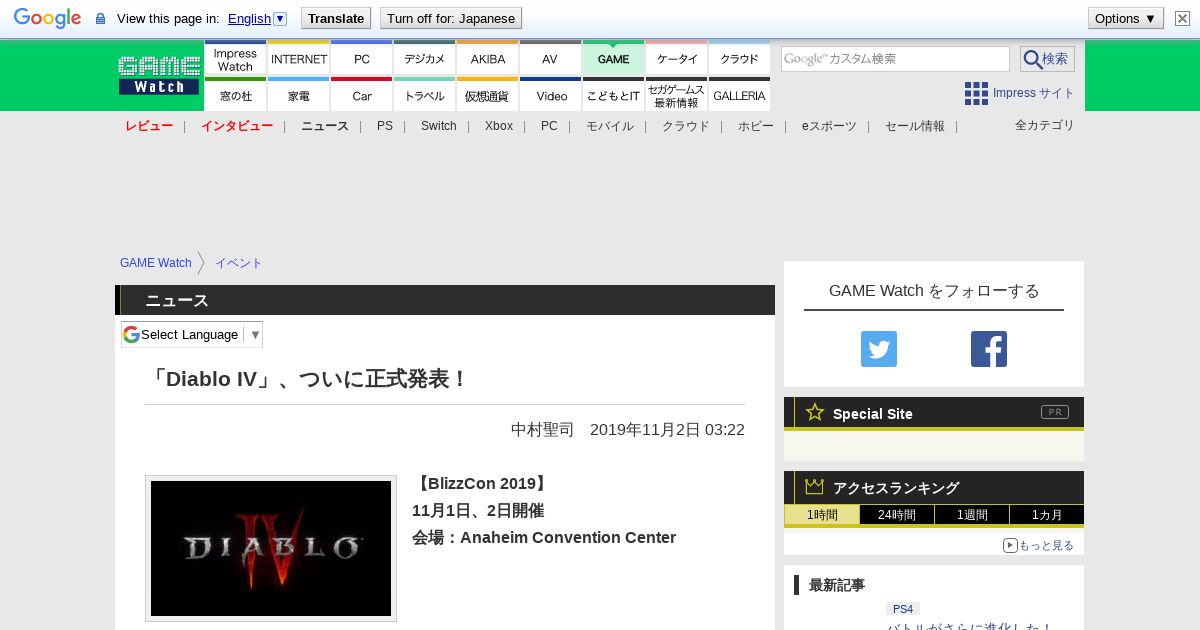Open the Diablo IV logo image
Image resolution: width=1200 pixels, height=630 pixels.
[271, 548]
